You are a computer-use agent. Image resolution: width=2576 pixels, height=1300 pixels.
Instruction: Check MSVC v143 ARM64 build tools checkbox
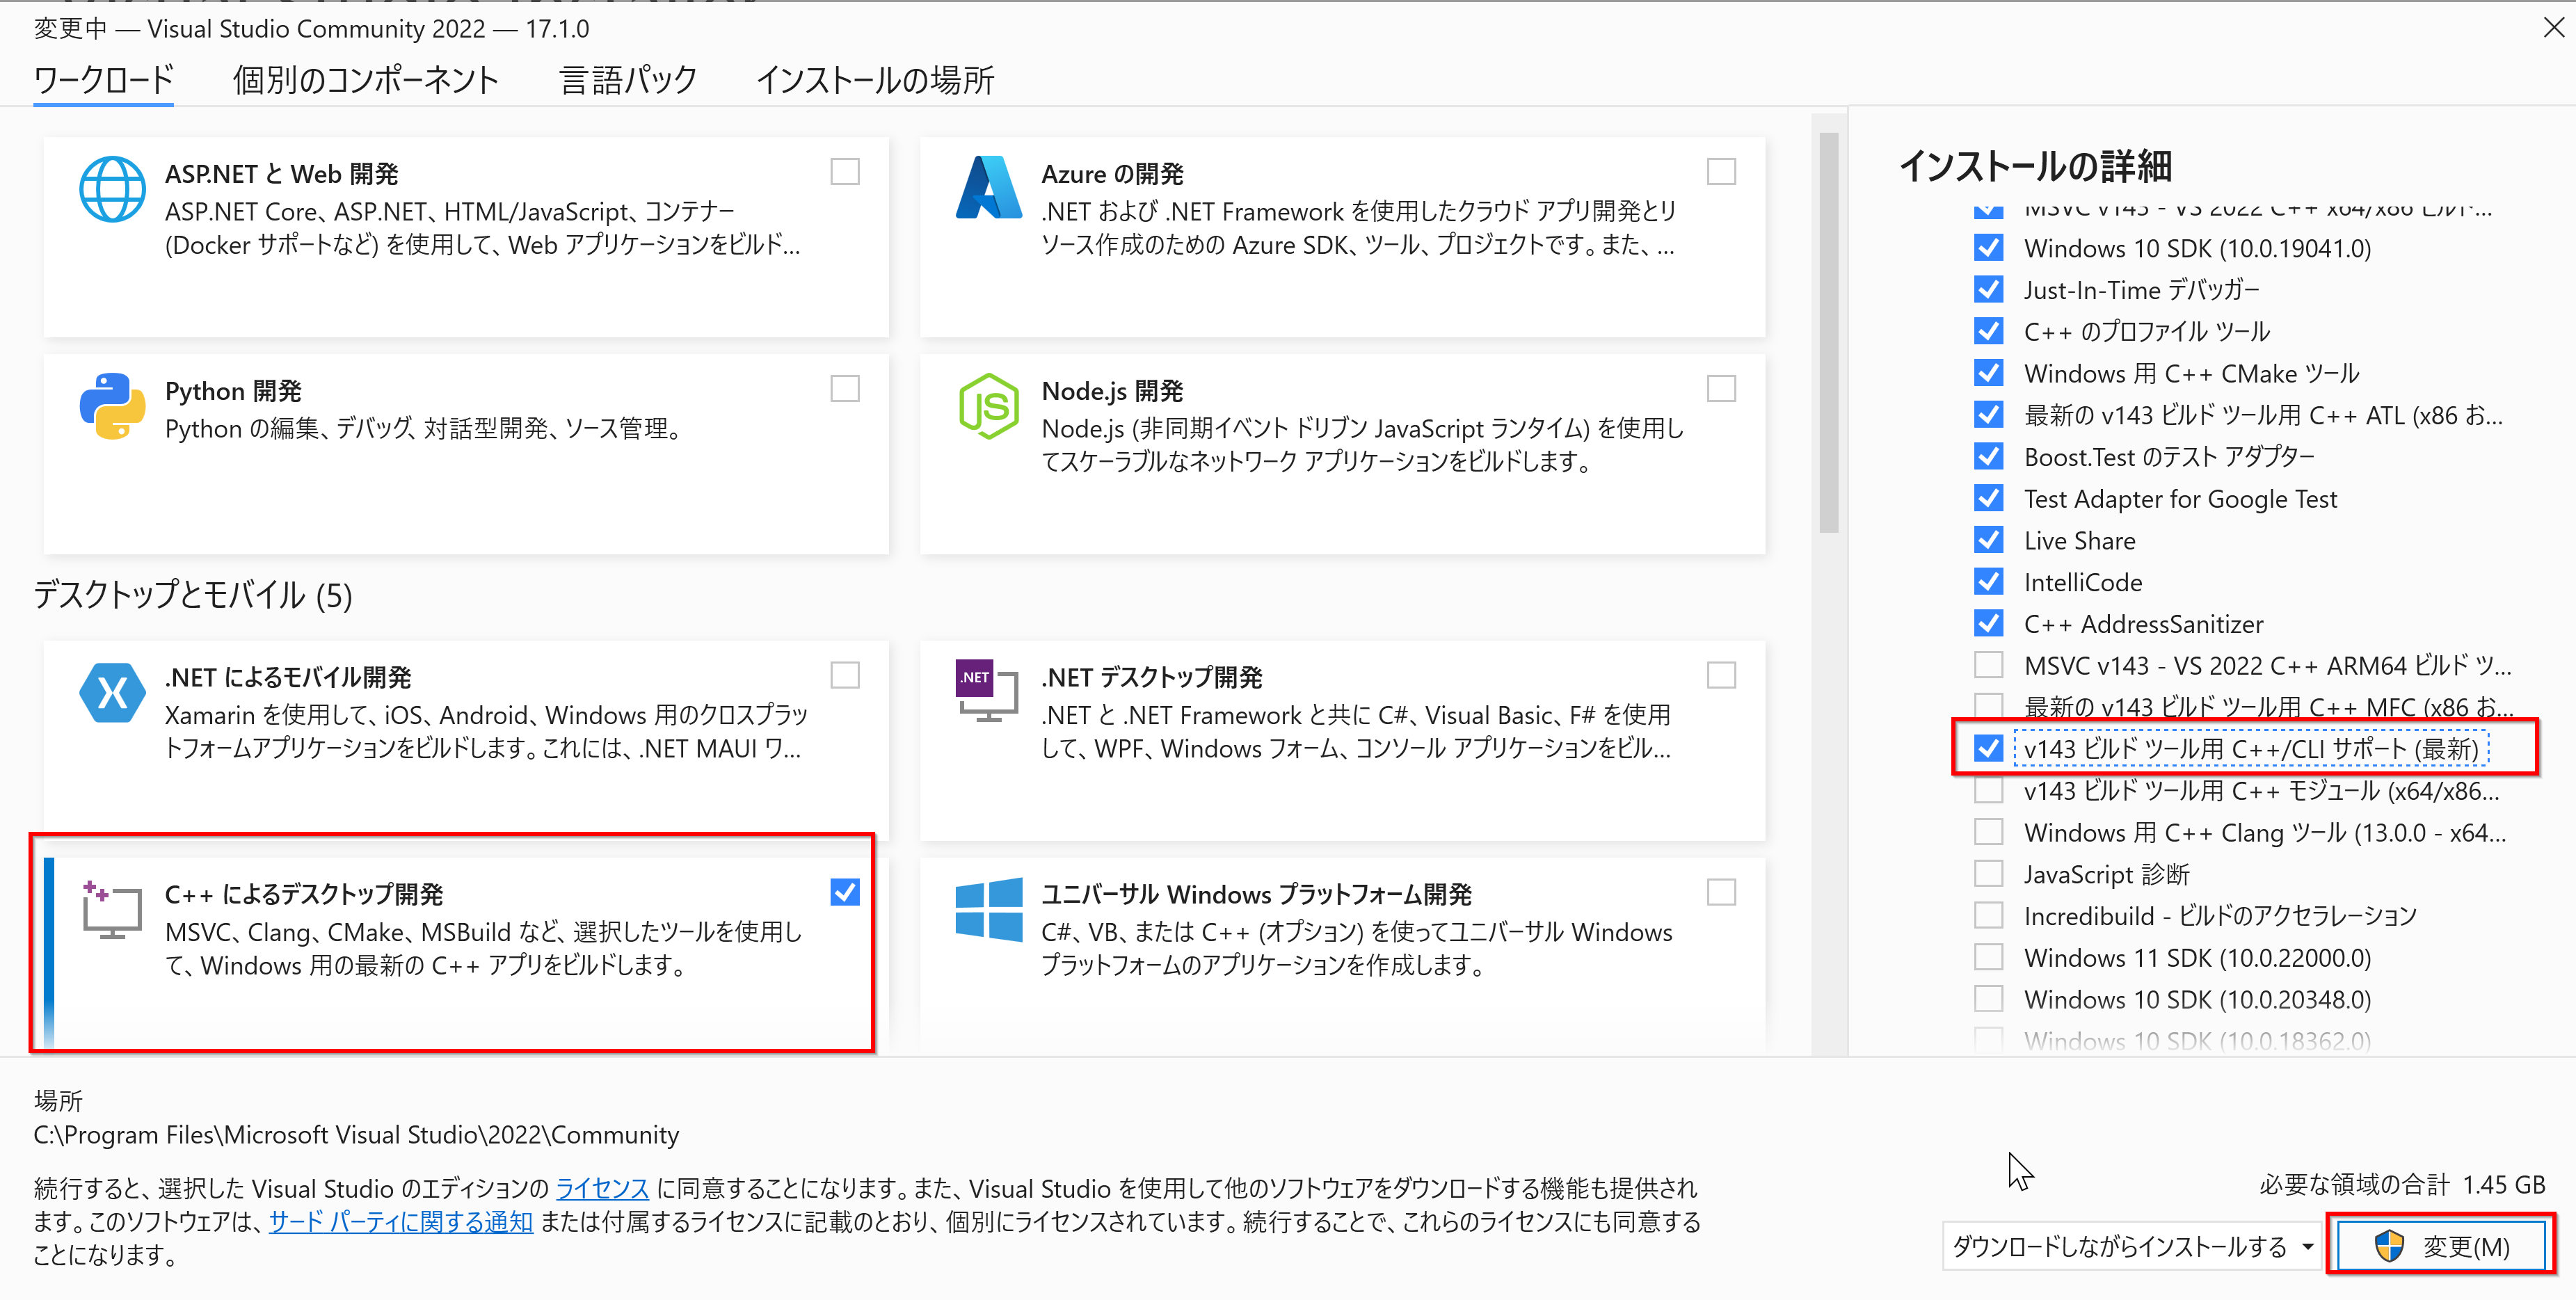click(x=1989, y=665)
